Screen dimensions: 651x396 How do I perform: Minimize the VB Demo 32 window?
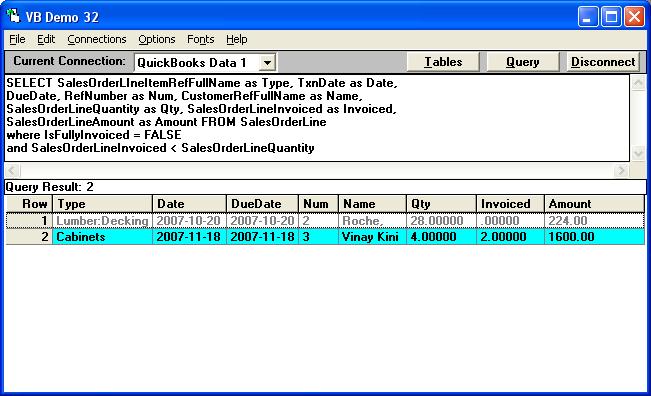[587, 17]
